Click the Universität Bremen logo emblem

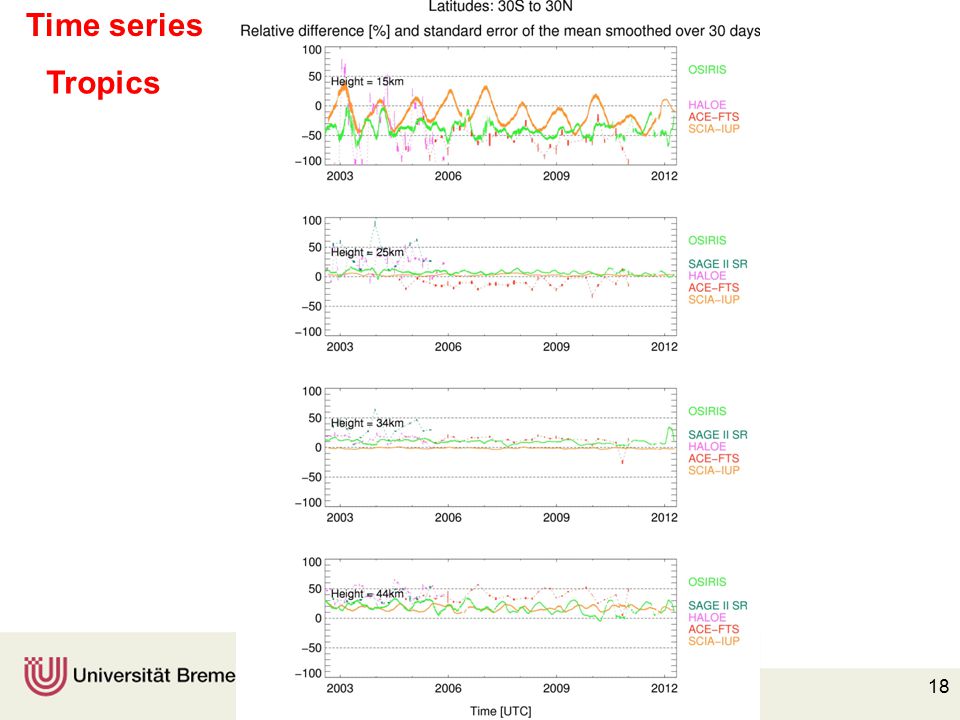click(x=45, y=677)
